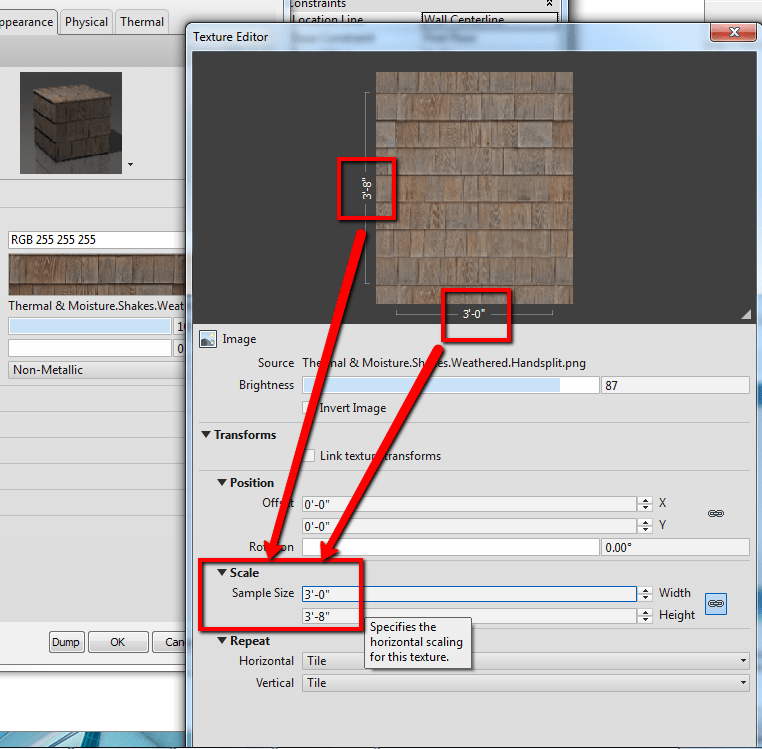Image resolution: width=762 pixels, height=749 pixels.
Task: Collapse the Transforms section
Action: click(x=206, y=434)
